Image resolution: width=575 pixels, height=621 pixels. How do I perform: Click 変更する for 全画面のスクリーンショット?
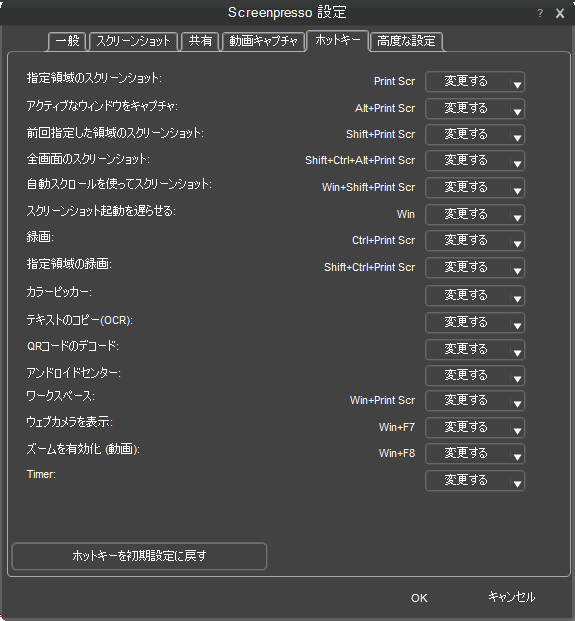466,161
